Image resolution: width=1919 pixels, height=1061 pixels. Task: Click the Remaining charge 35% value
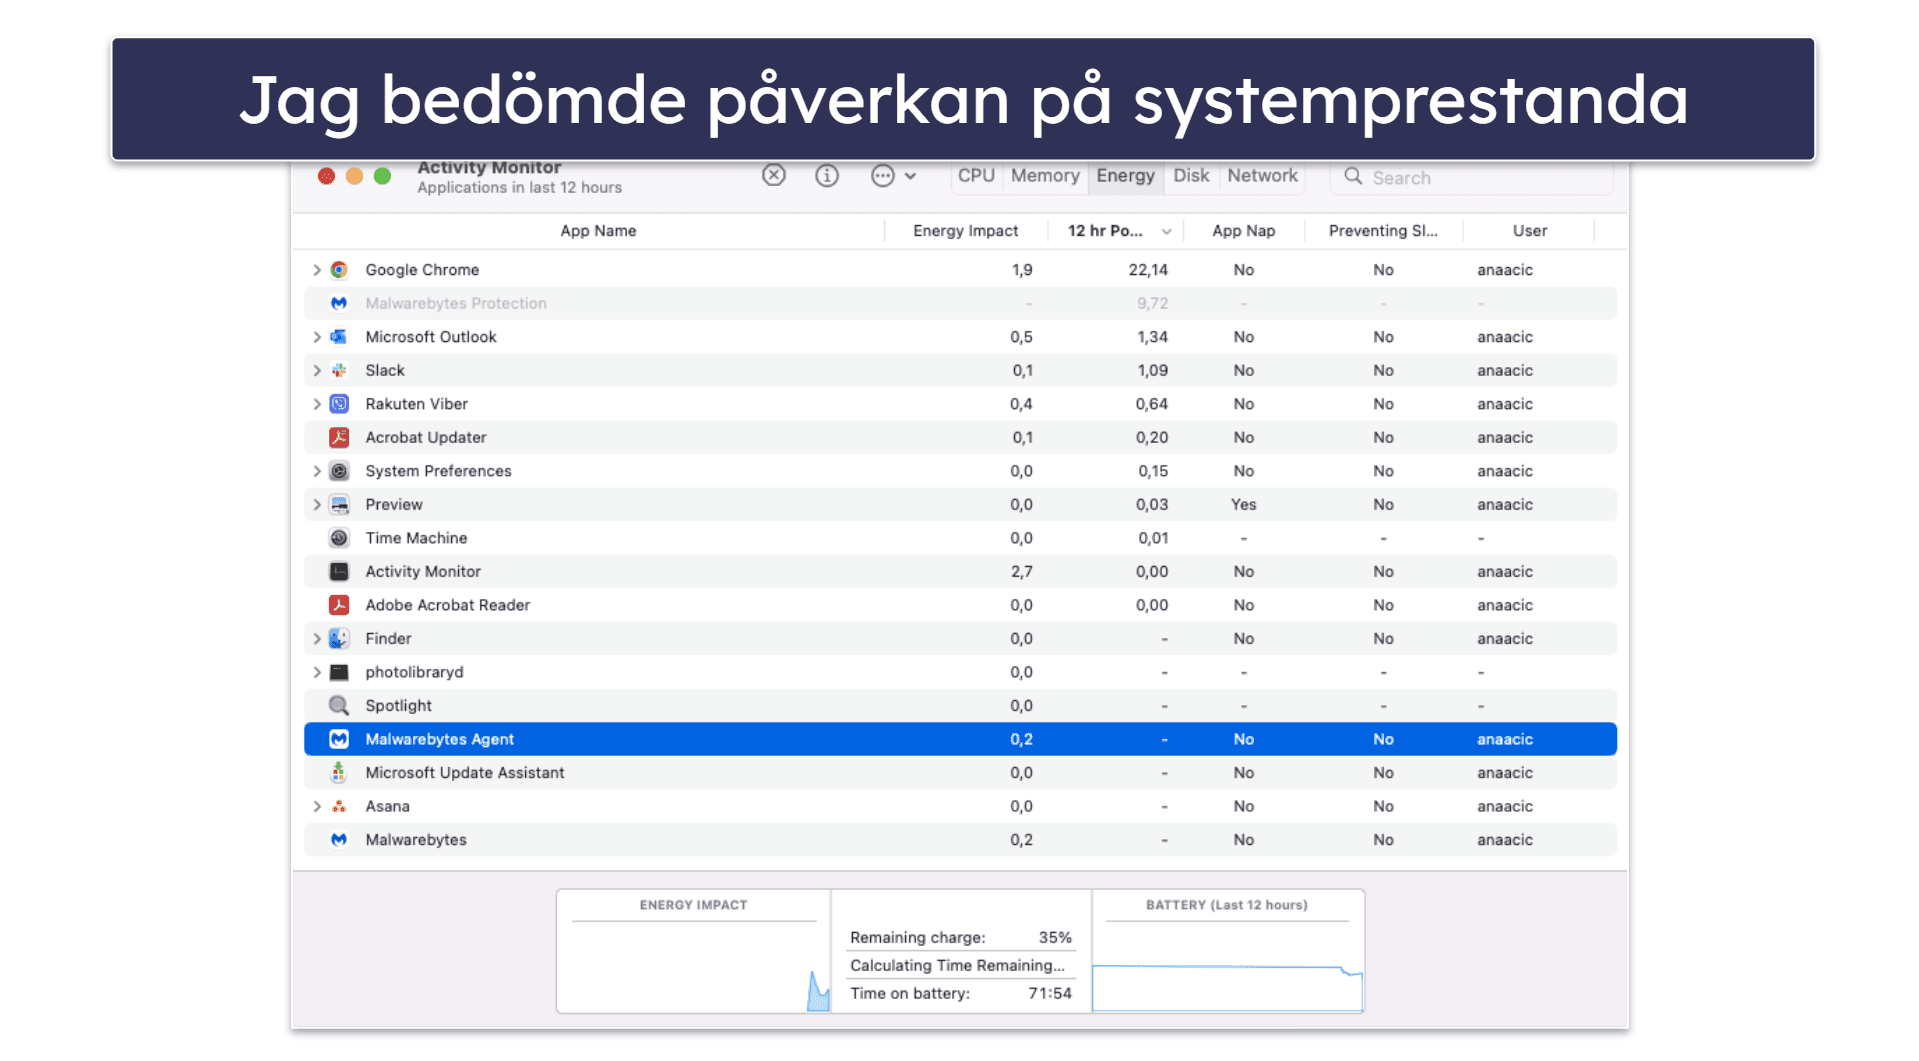[x=1055, y=937]
